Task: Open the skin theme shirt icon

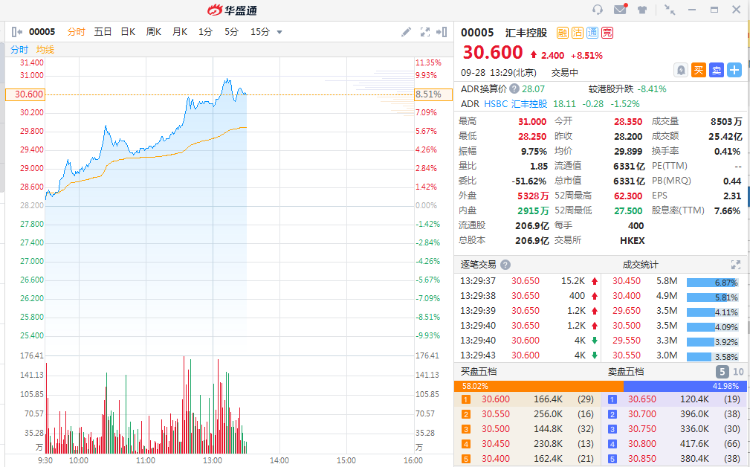Action: pyautogui.click(x=642, y=10)
